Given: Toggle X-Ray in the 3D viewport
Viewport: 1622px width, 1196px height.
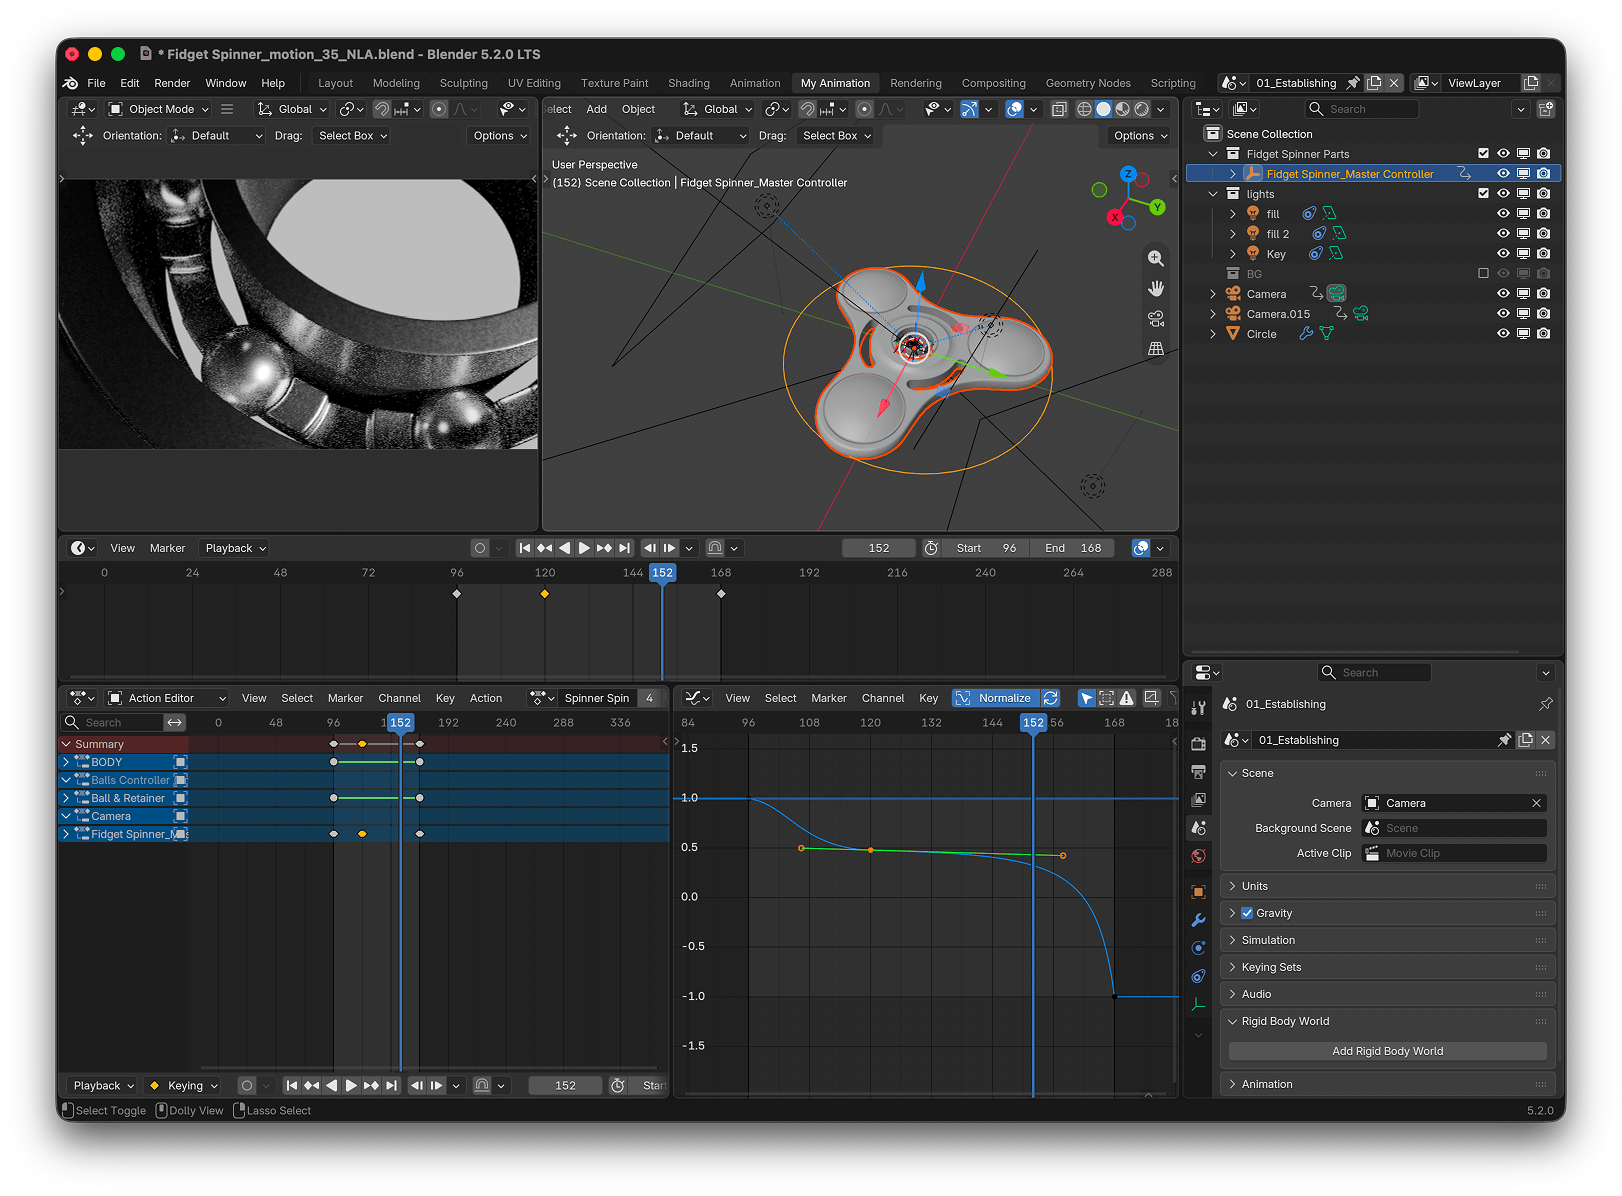Looking at the screenshot, I should pos(1059,109).
